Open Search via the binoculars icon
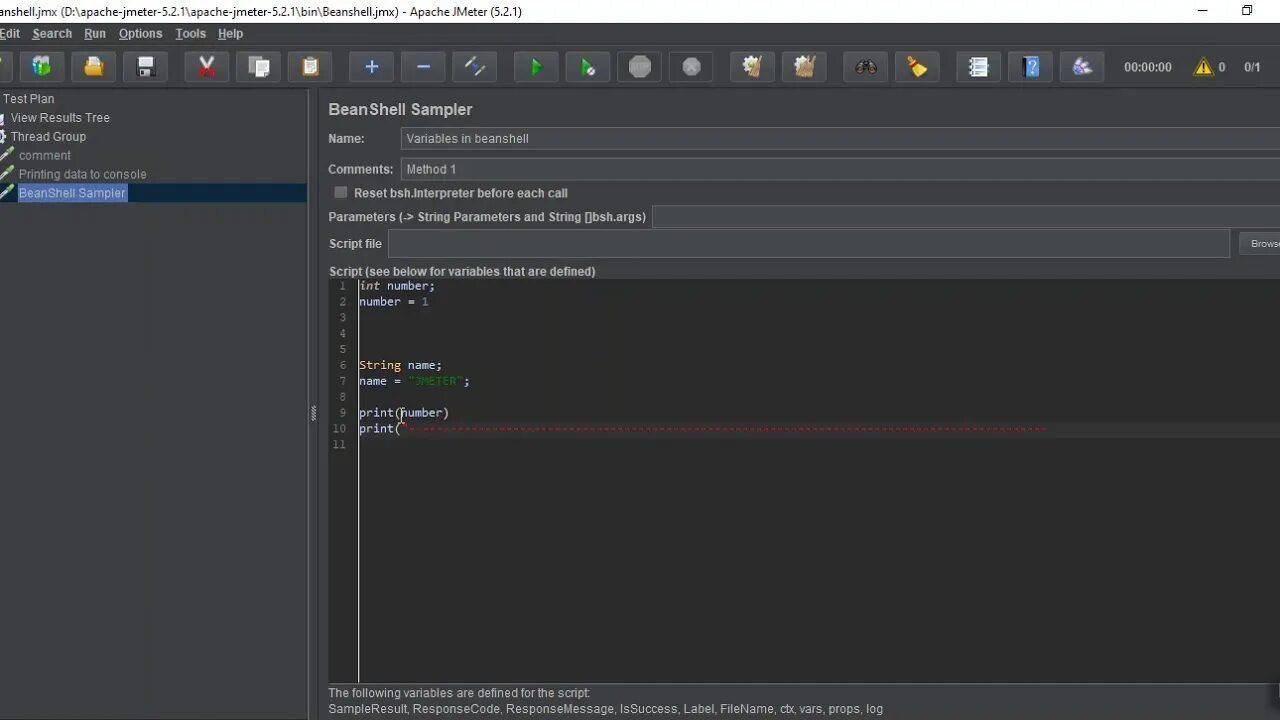 pyautogui.click(x=866, y=67)
